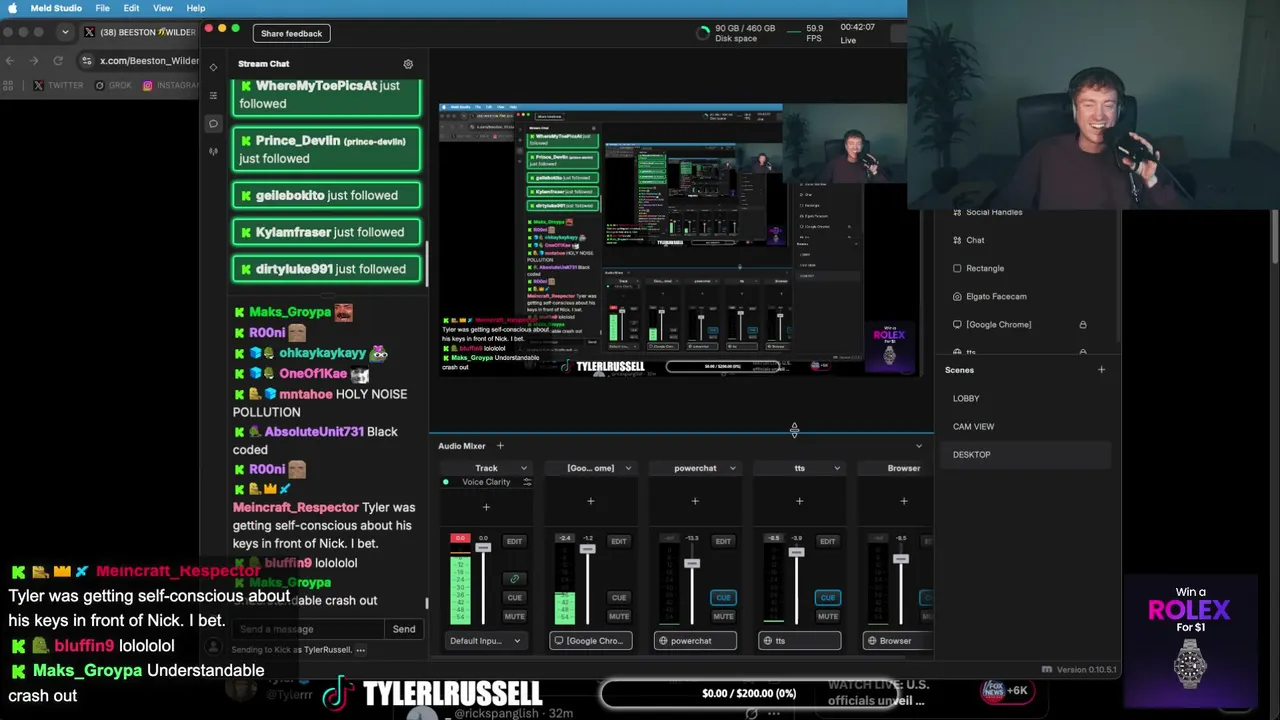Open the Google Chrome channel dropdown chevron
This screenshot has height=720, width=1280.
tap(628, 468)
